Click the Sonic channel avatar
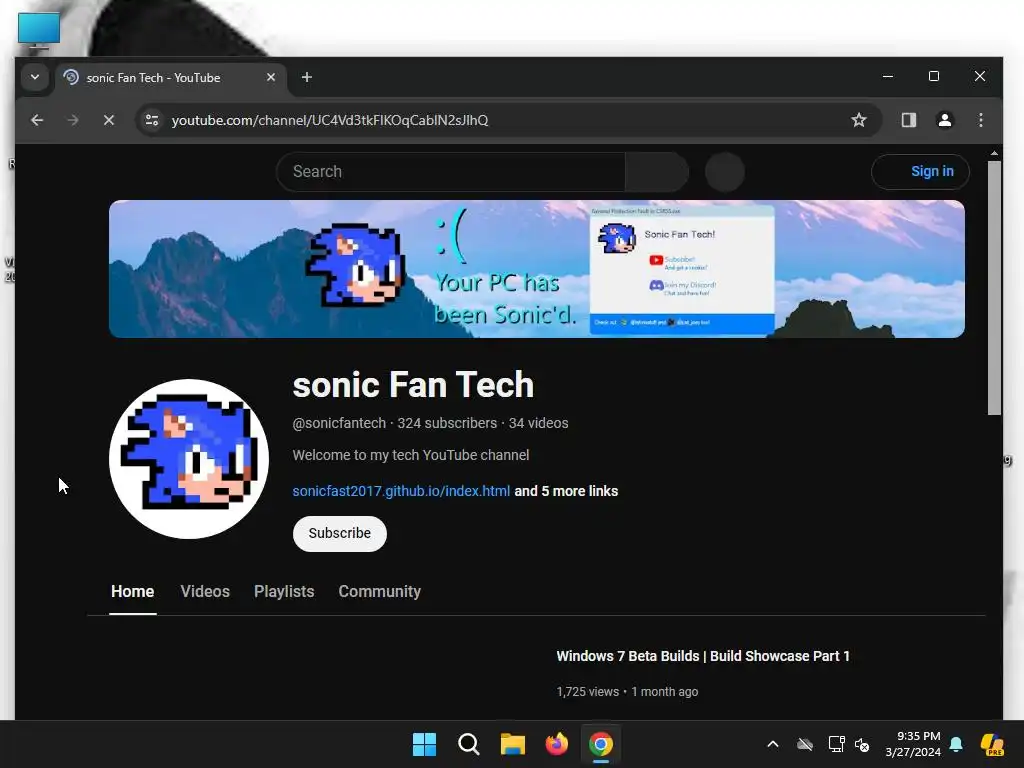The width and height of the screenshot is (1024, 768). pyautogui.click(x=189, y=459)
